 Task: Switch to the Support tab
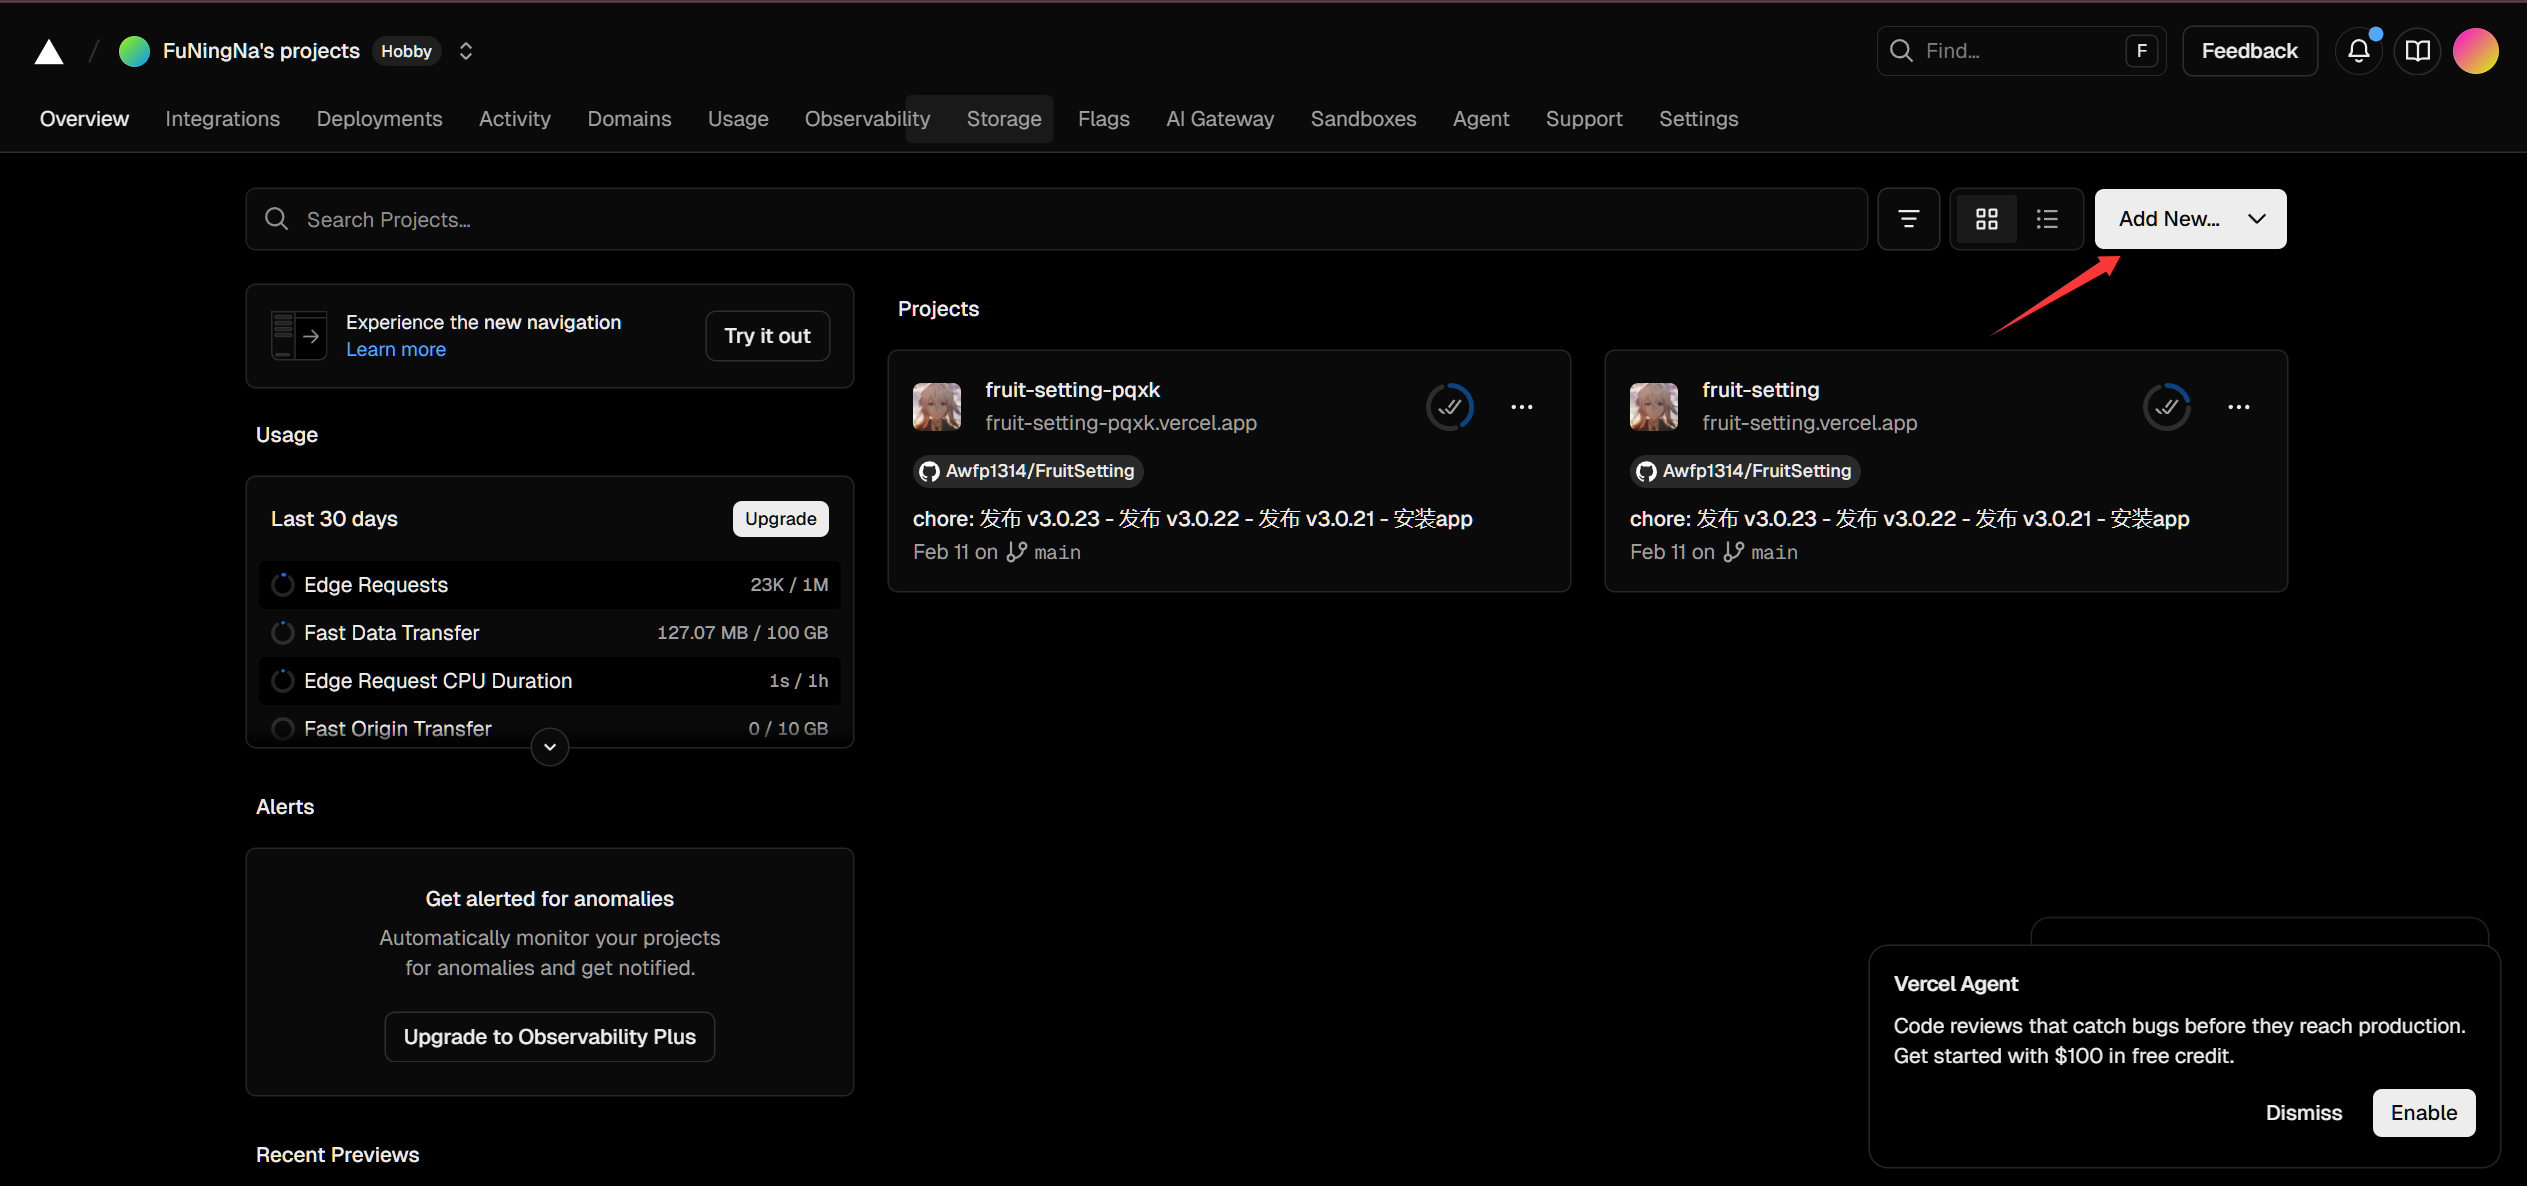(1584, 119)
